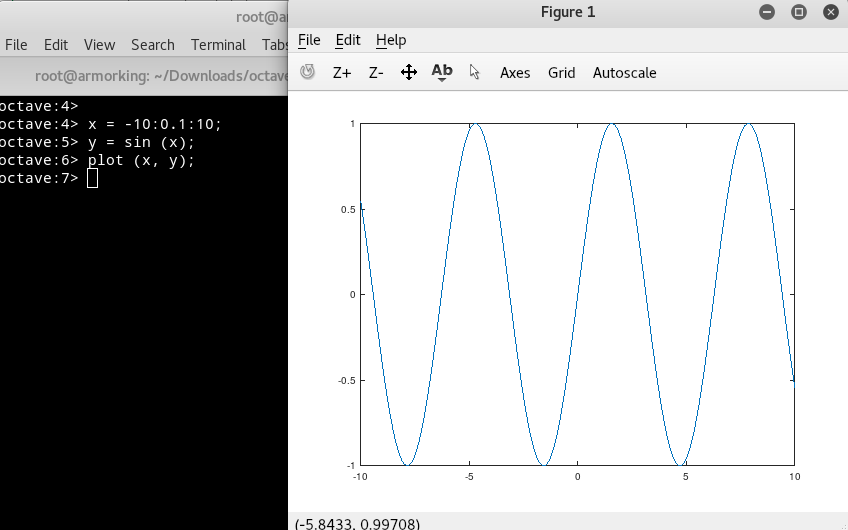Choose the arrow pointer select tool
Screen dimensions: 848x530
click(x=475, y=72)
